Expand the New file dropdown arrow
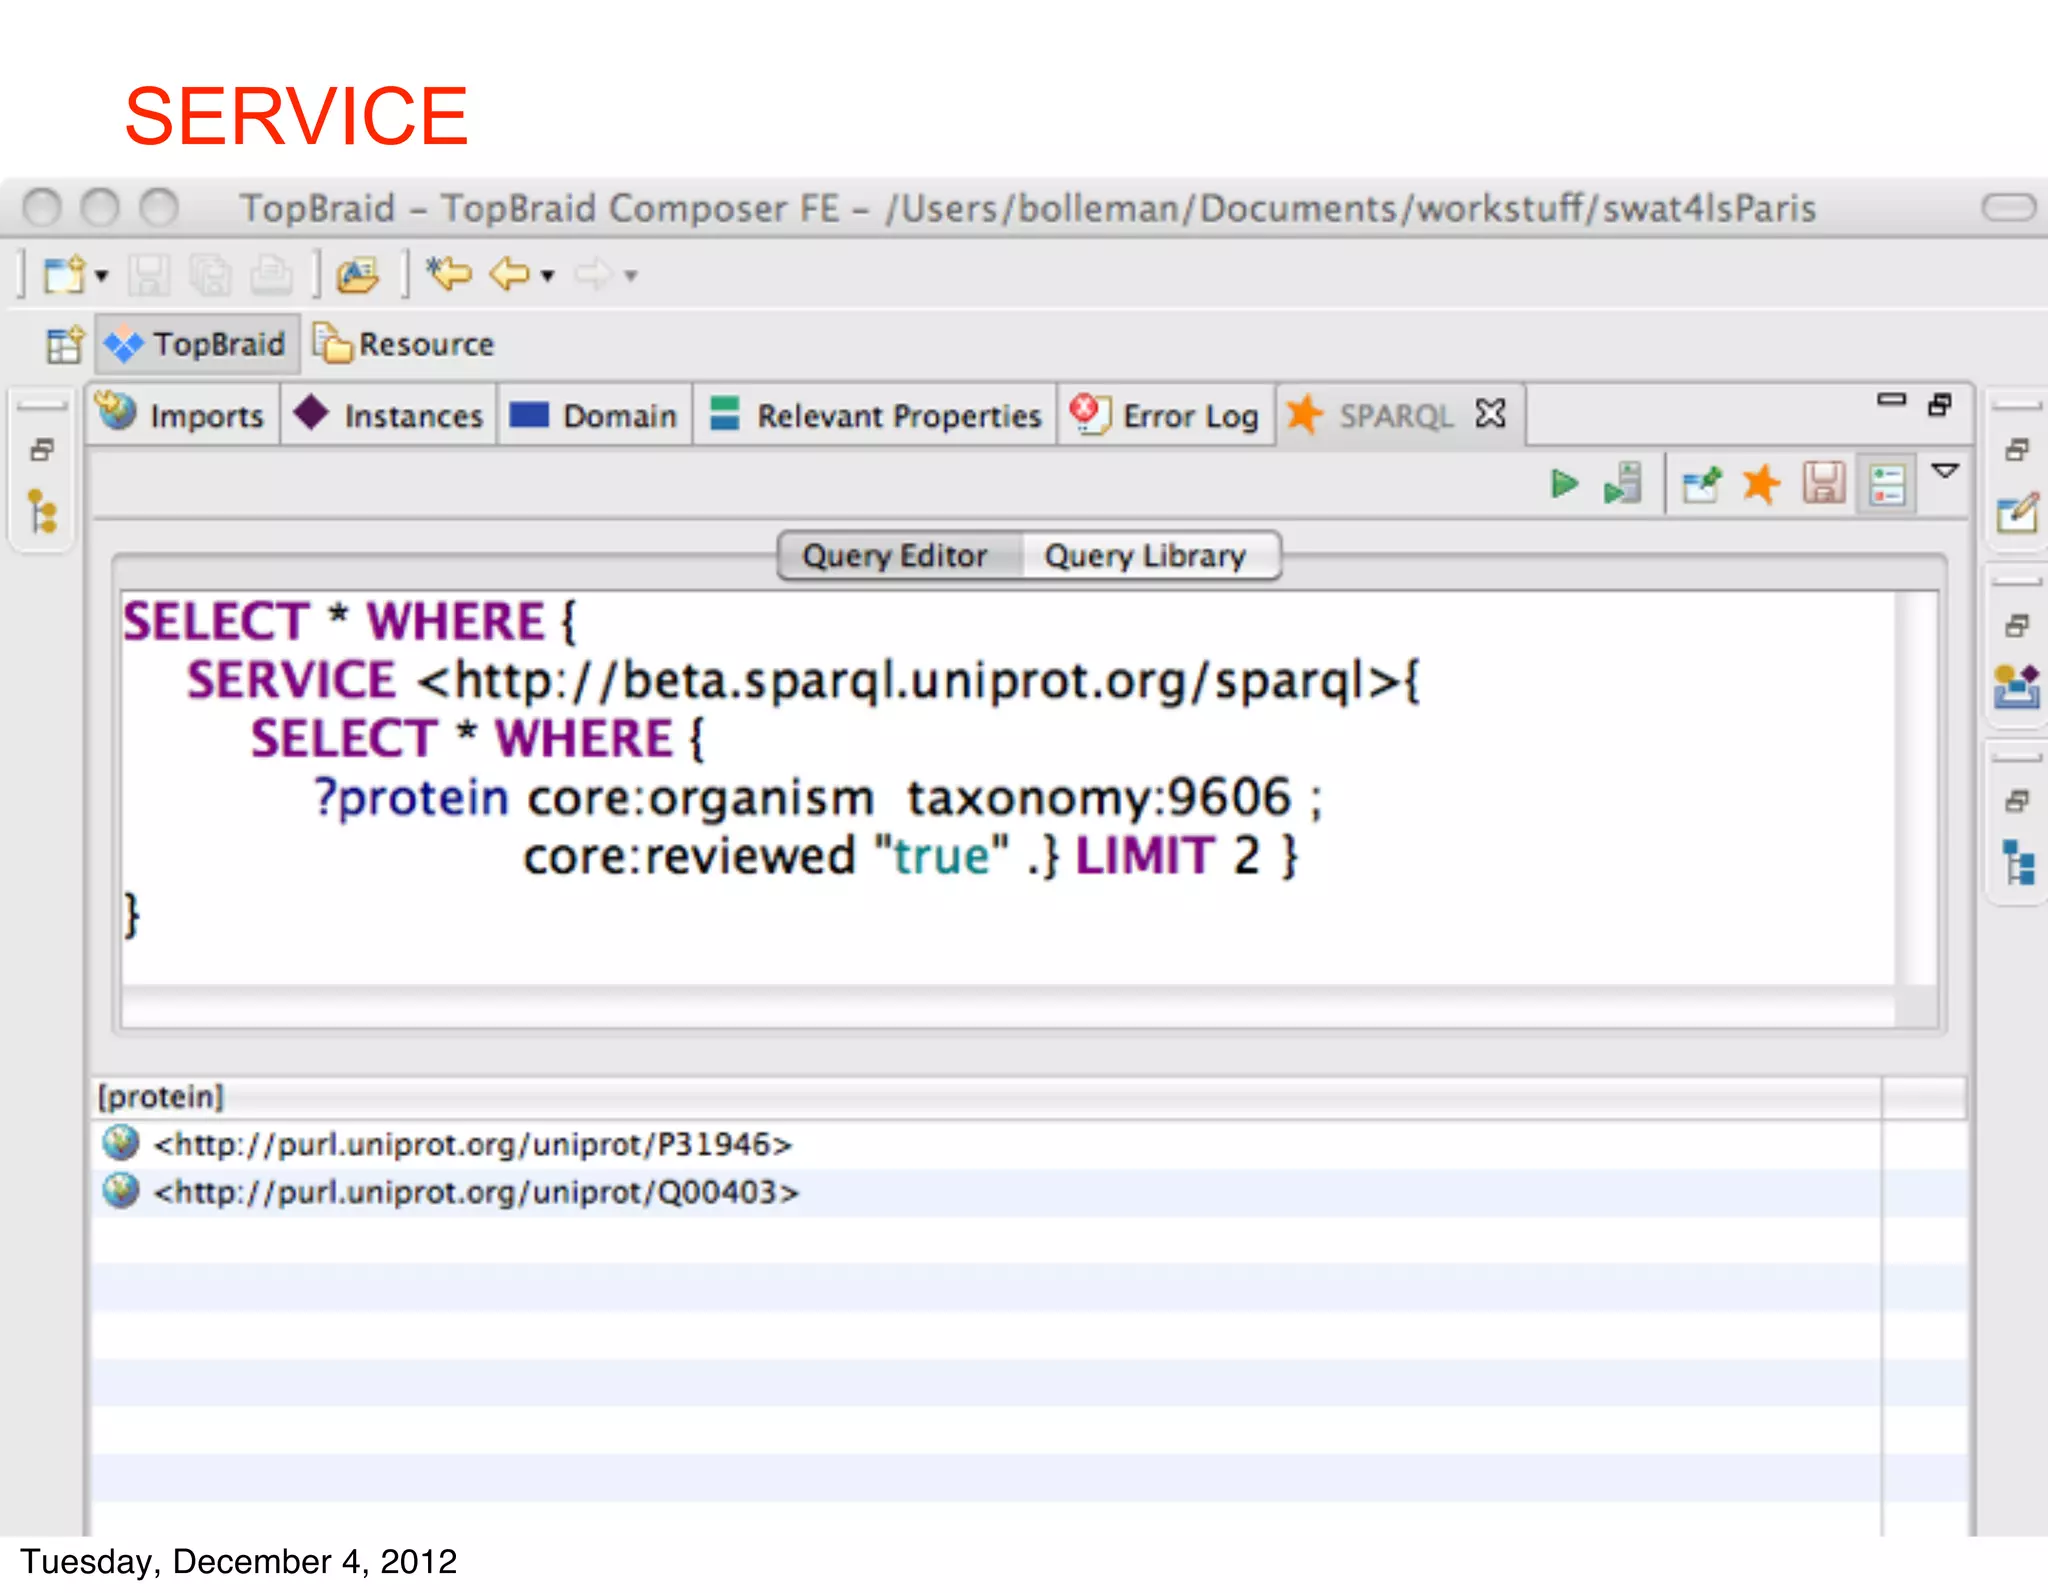Screen dimensions: 2048x1593 (101, 275)
